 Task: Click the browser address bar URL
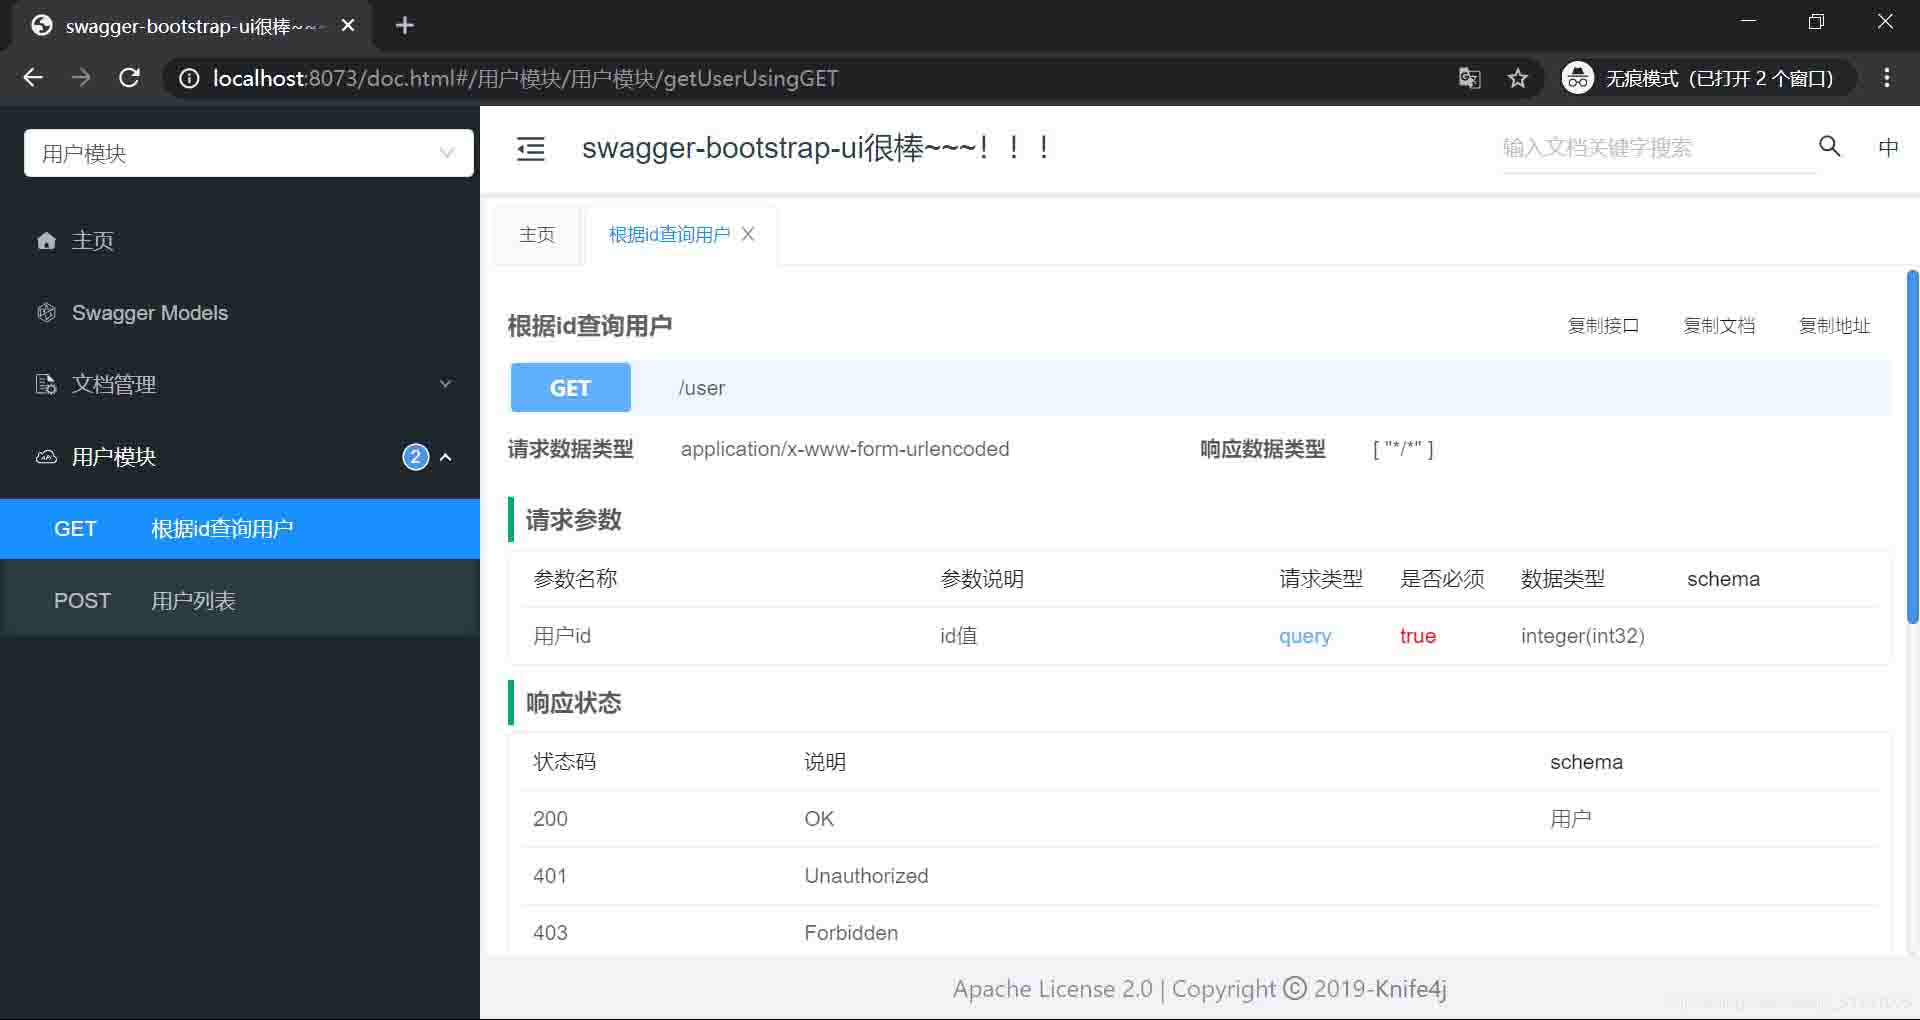[x=525, y=78]
